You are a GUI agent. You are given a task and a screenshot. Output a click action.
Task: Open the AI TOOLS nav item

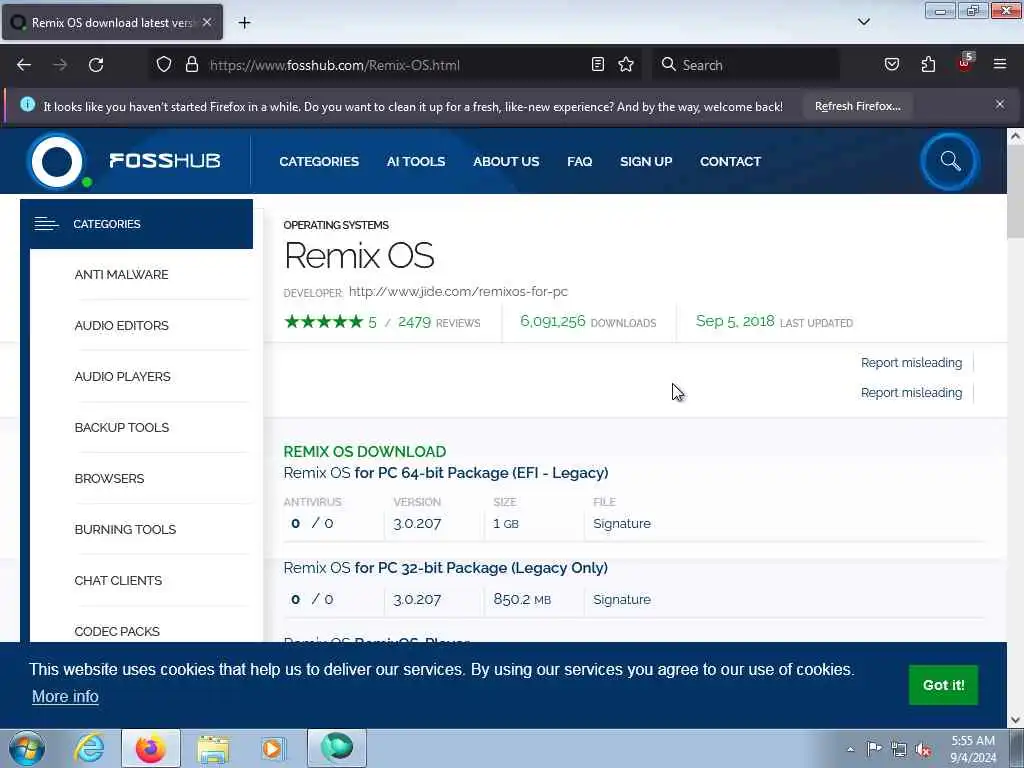(x=416, y=161)
